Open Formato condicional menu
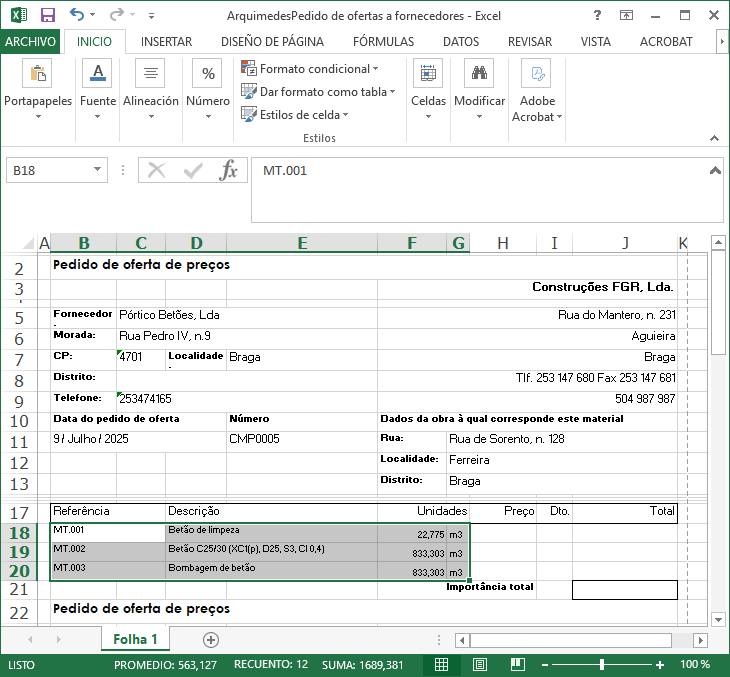This screenshot has width=730, height=677. [310, 68]
